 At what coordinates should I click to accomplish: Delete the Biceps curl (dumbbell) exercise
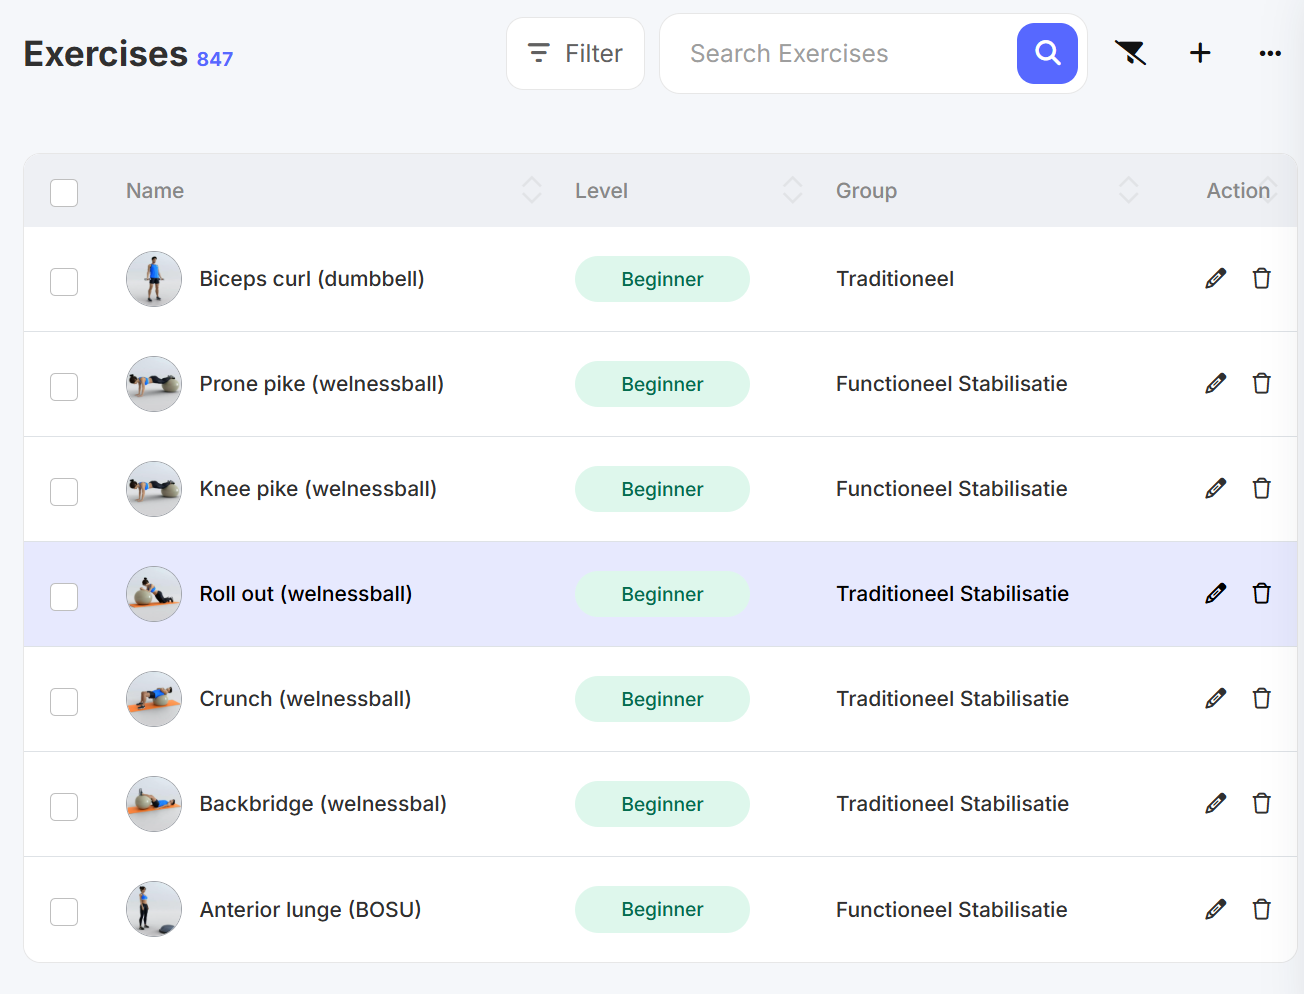(x=1262, y=279)
